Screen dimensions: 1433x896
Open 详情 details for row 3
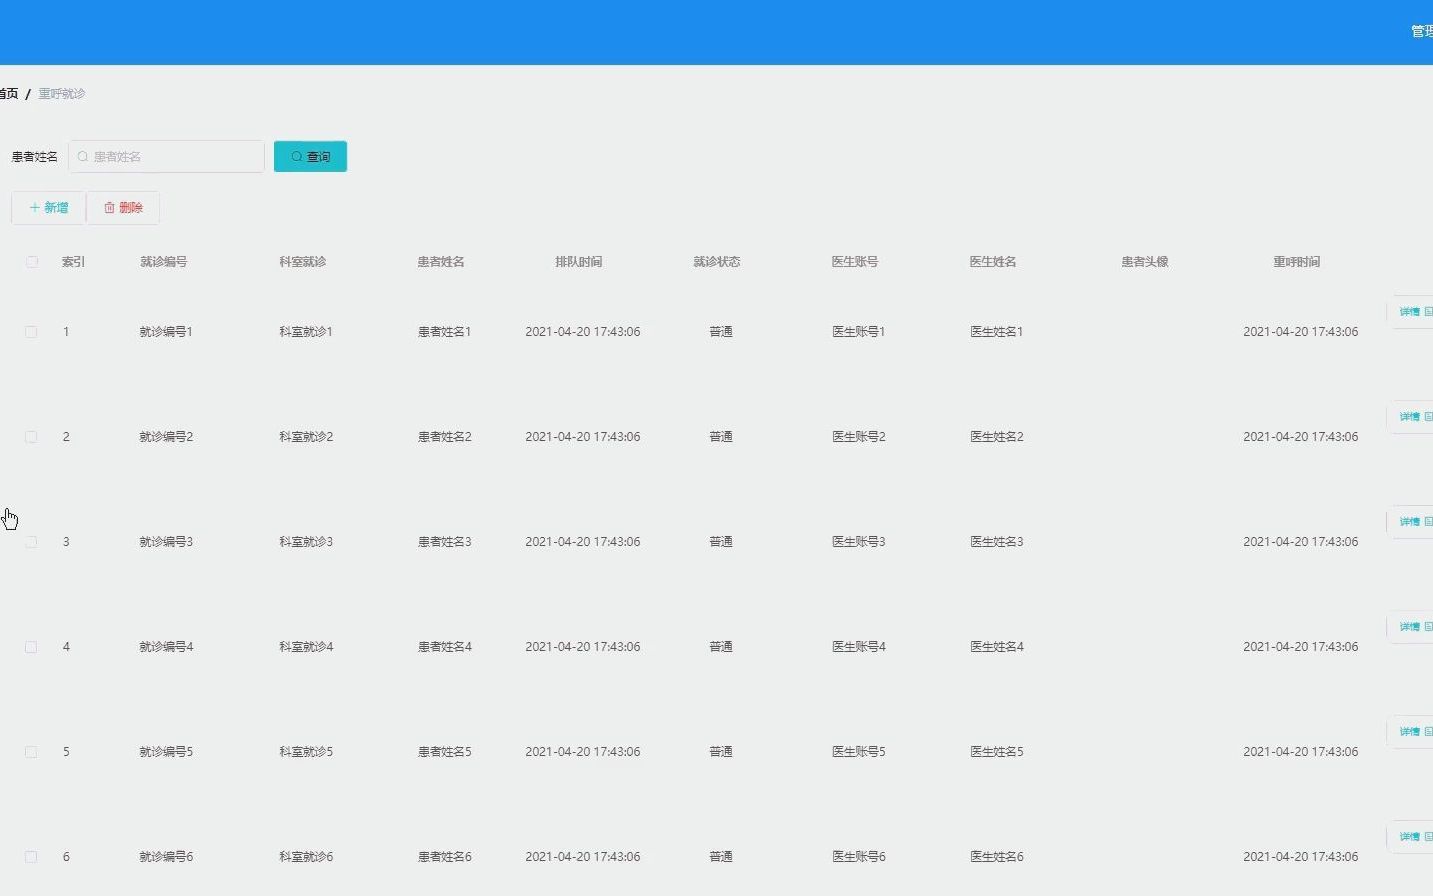click(1412, 522)
